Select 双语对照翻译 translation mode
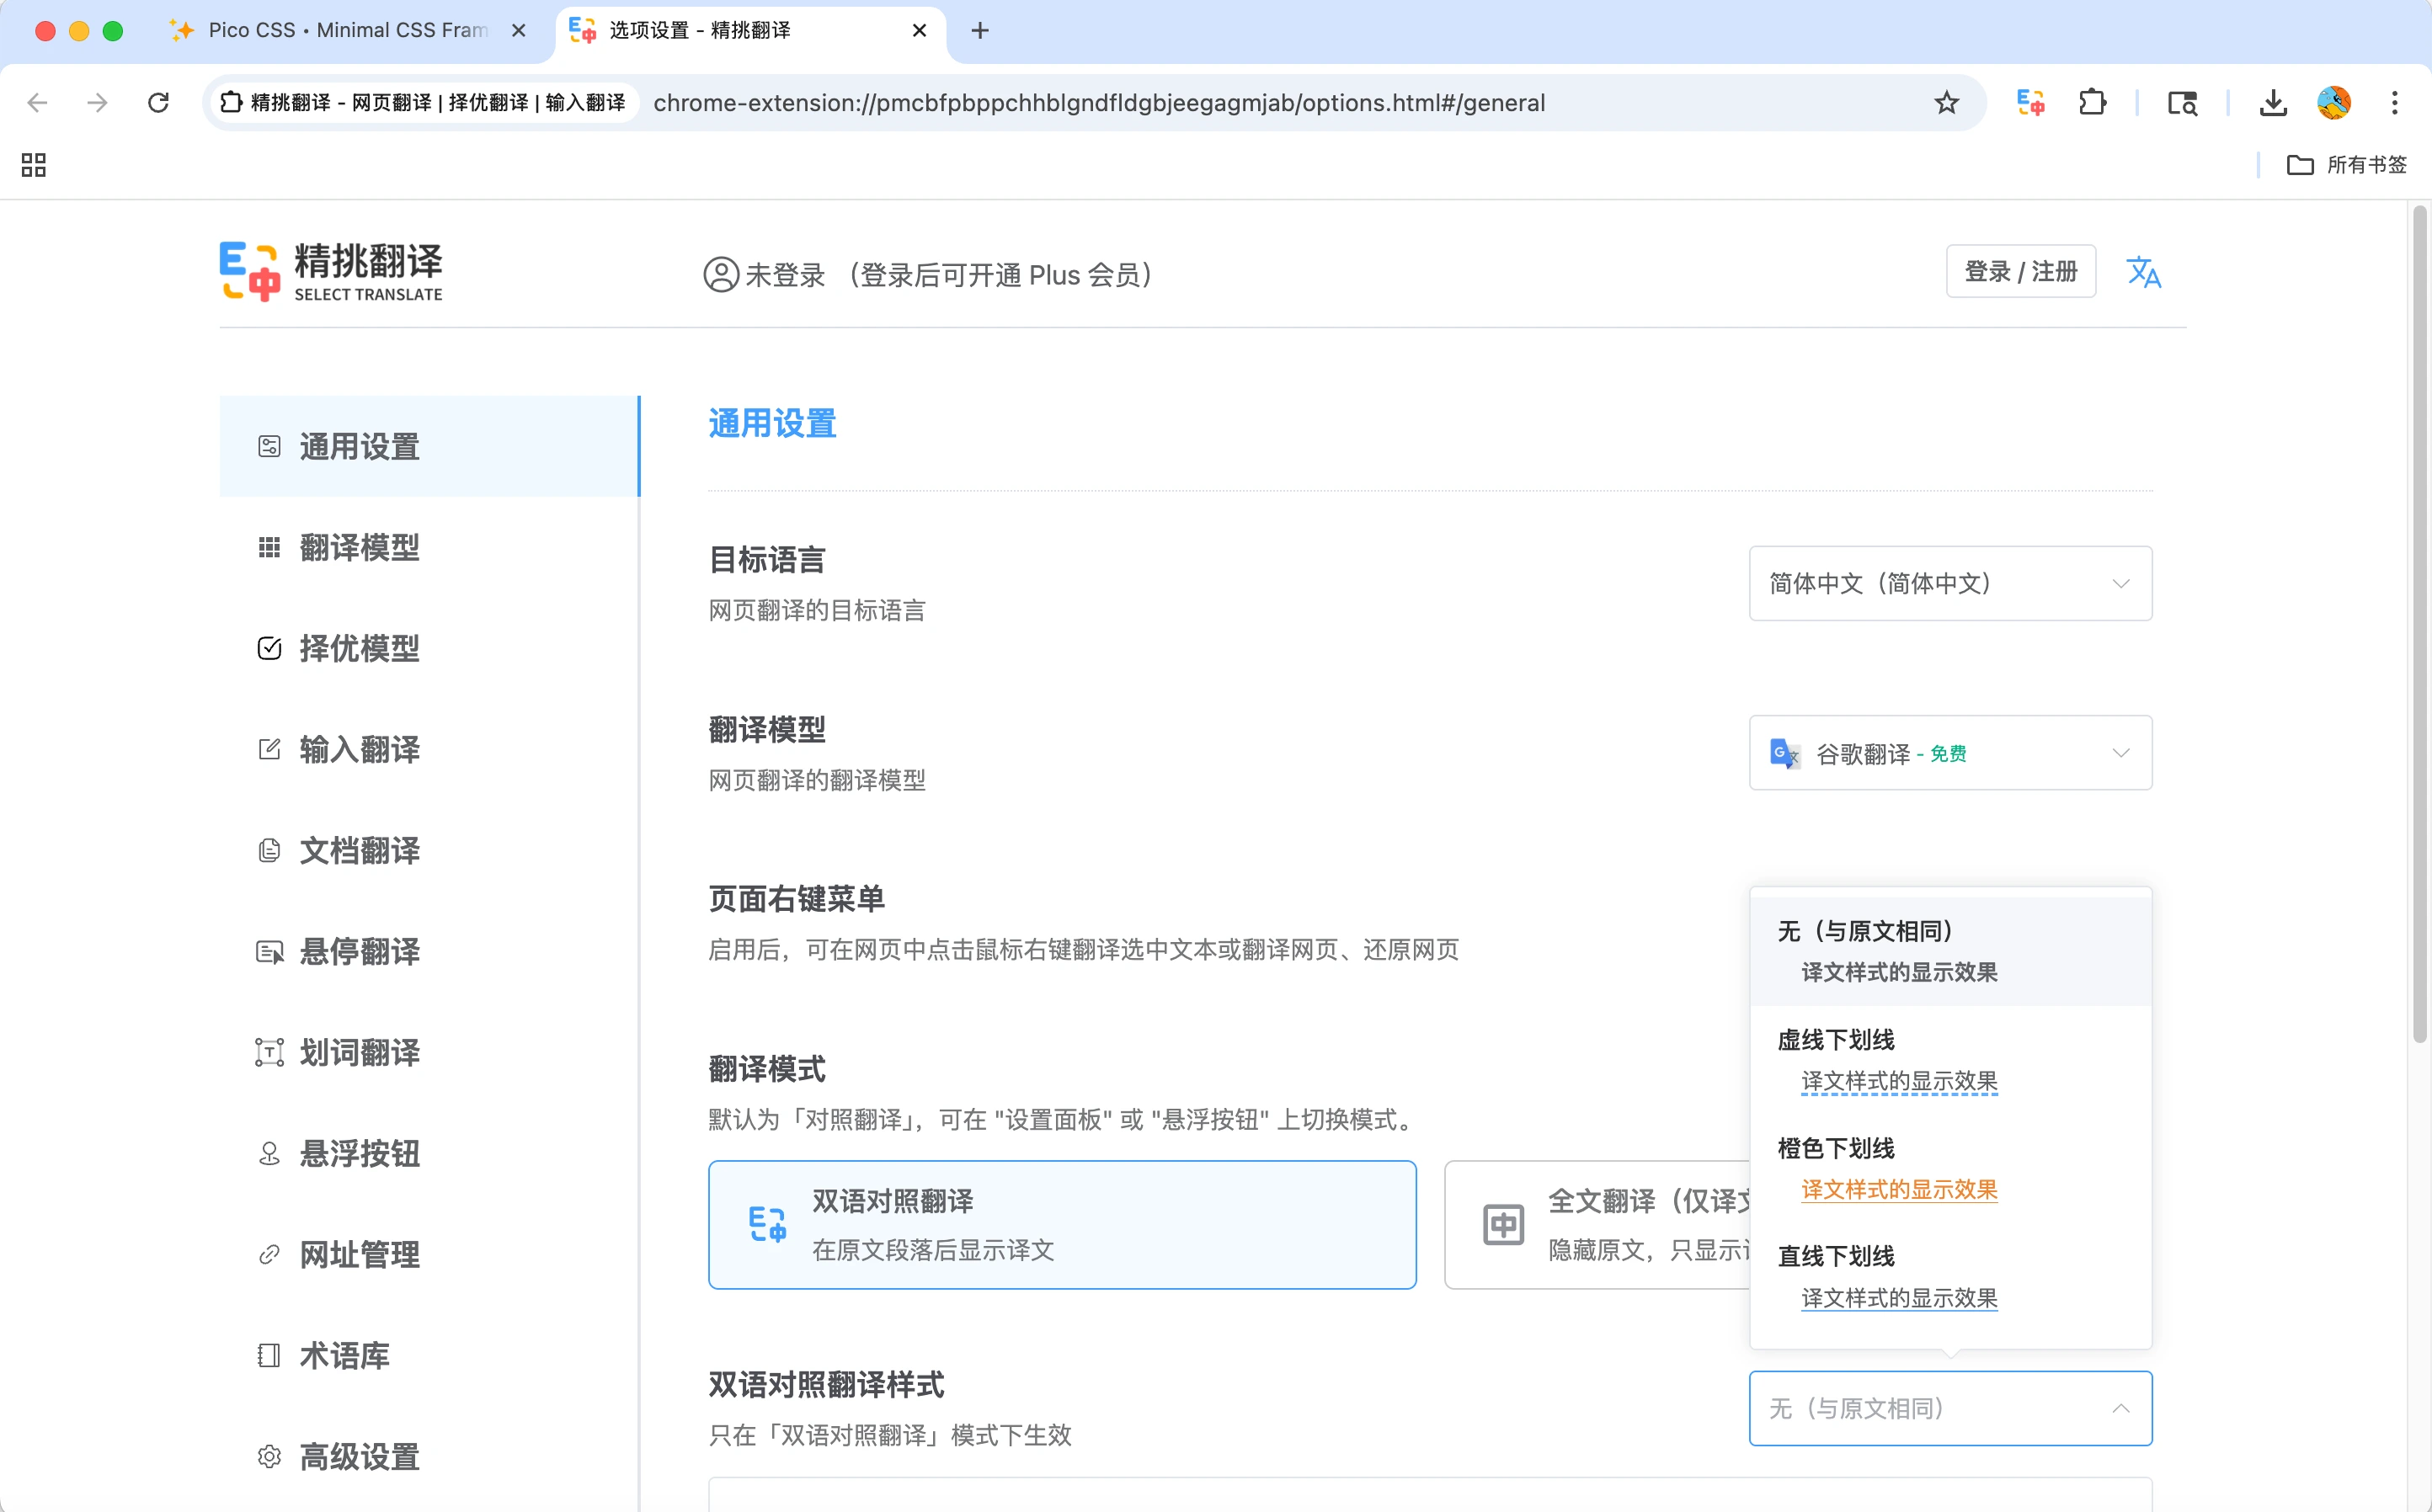 click(x=1062, y=1224)
